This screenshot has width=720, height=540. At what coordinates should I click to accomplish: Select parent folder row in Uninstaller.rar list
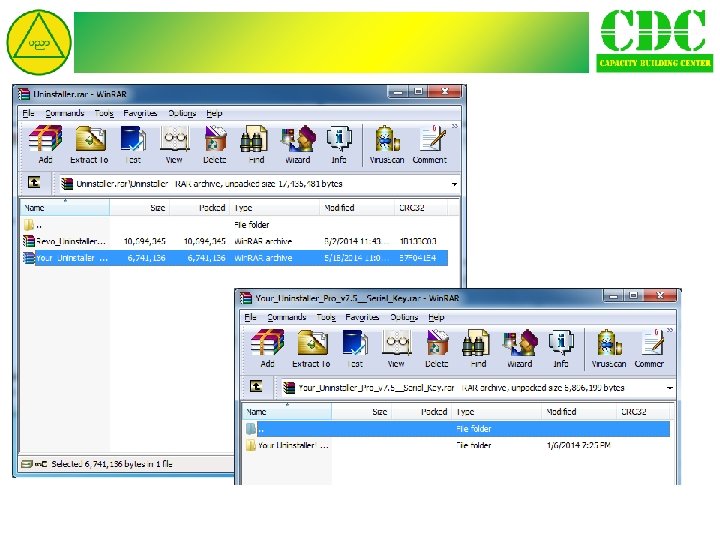coord(234,225)
